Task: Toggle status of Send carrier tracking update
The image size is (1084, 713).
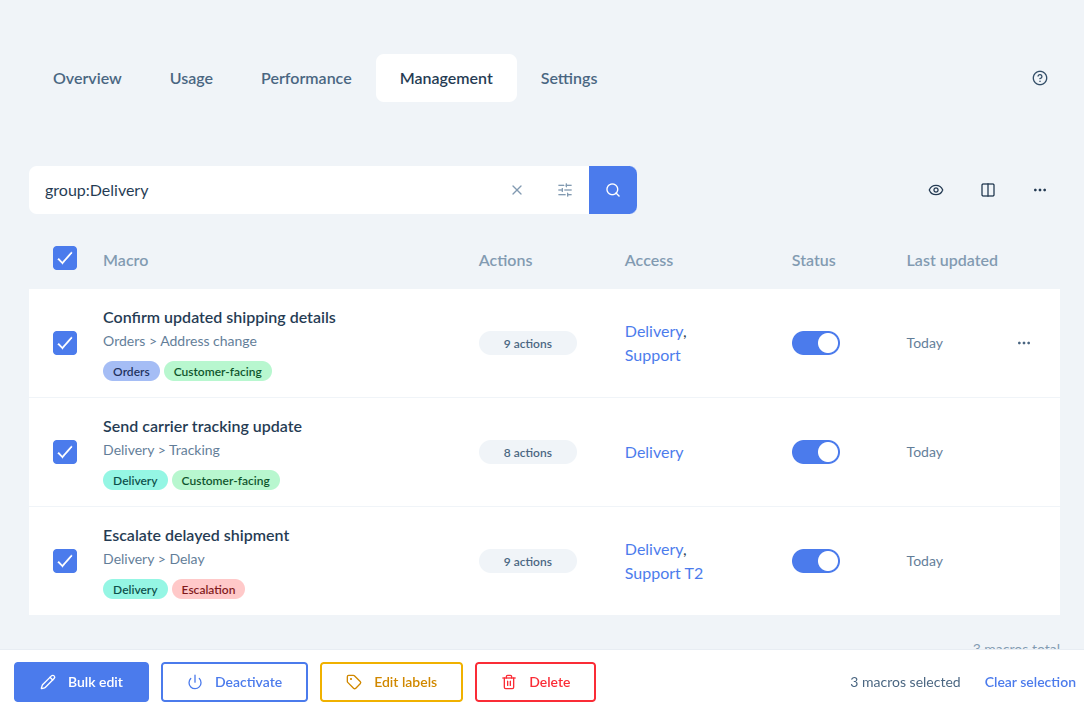Action: 816,452
